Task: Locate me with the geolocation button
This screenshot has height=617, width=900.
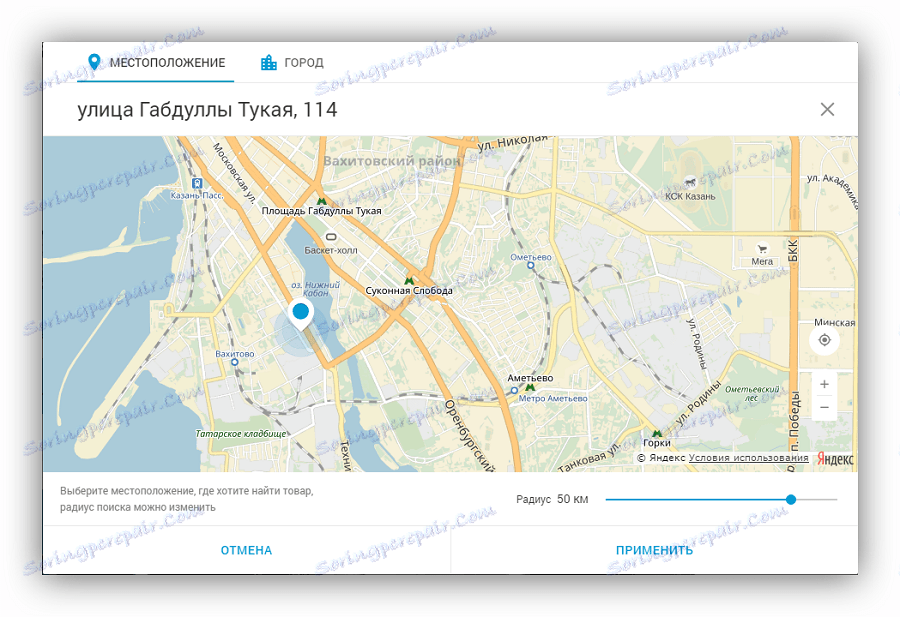Action: point(824,340)
